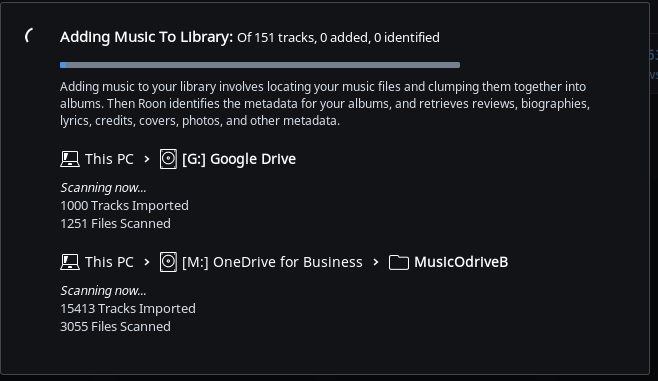Click the "Of 151 tracks, 0 added" status text
658x381 pixels.
click(x=303, y=38)
